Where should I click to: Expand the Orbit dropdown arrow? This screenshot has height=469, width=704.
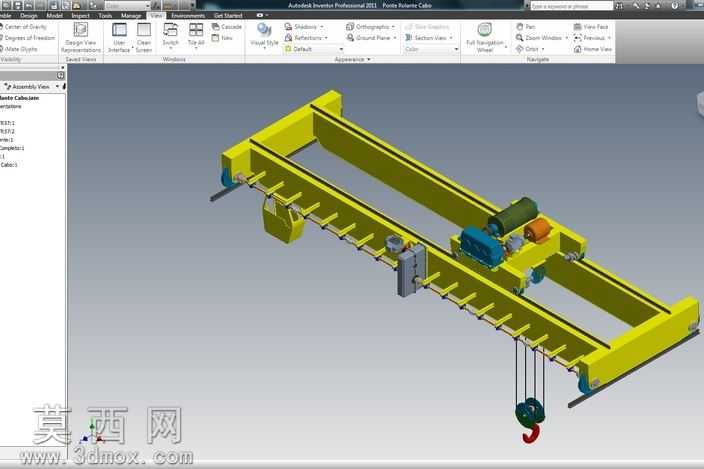pyautogui.click(x=543, y=49)
